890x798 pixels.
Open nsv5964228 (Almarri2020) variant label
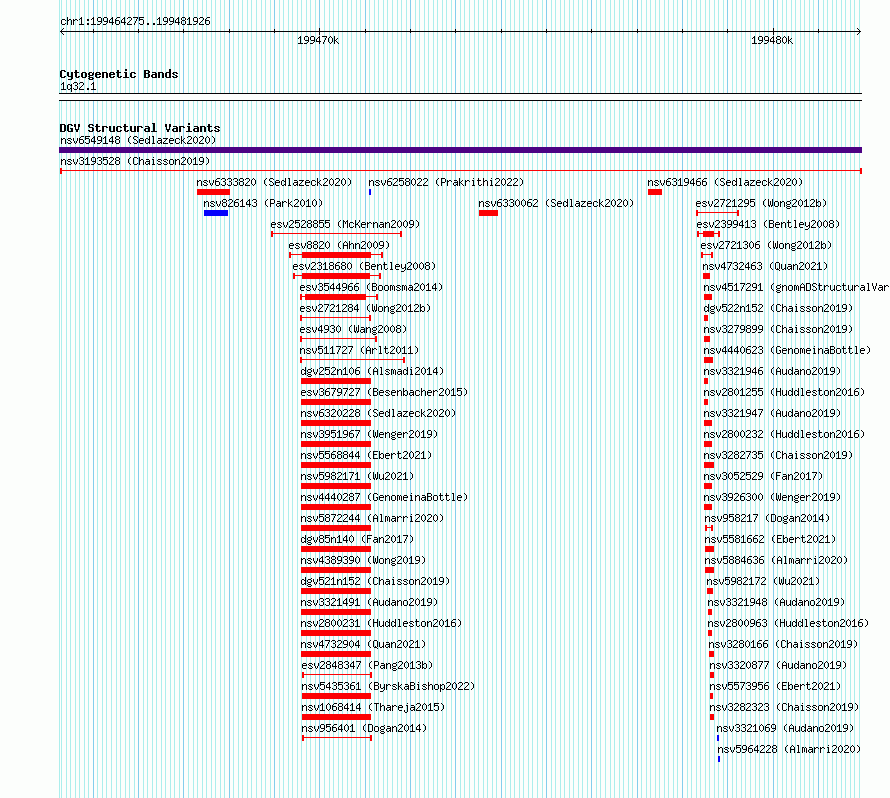pos(790,749)
